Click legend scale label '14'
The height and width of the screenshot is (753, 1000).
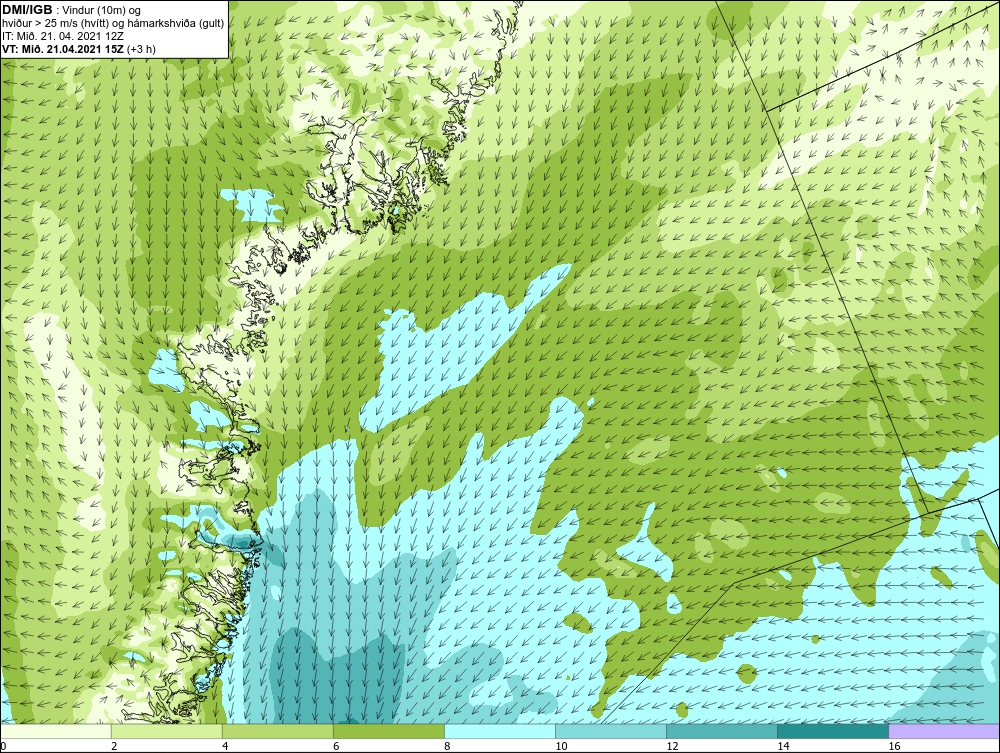click(x=783, y=746)
